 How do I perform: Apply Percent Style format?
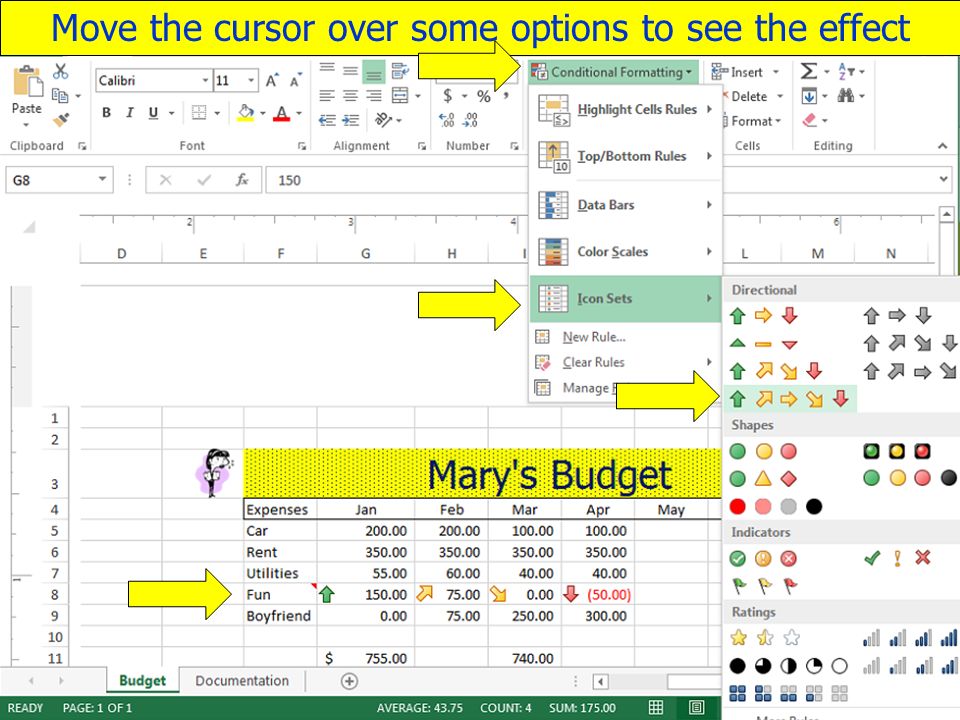[x=484, y=96]
